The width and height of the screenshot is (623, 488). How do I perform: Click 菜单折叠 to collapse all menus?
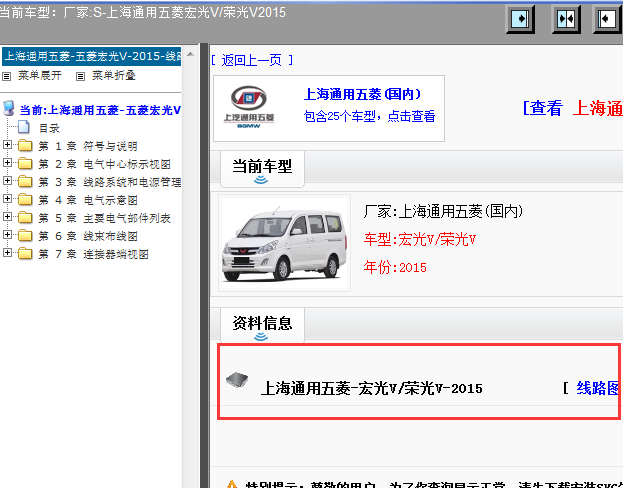click(x=114, y=76)
